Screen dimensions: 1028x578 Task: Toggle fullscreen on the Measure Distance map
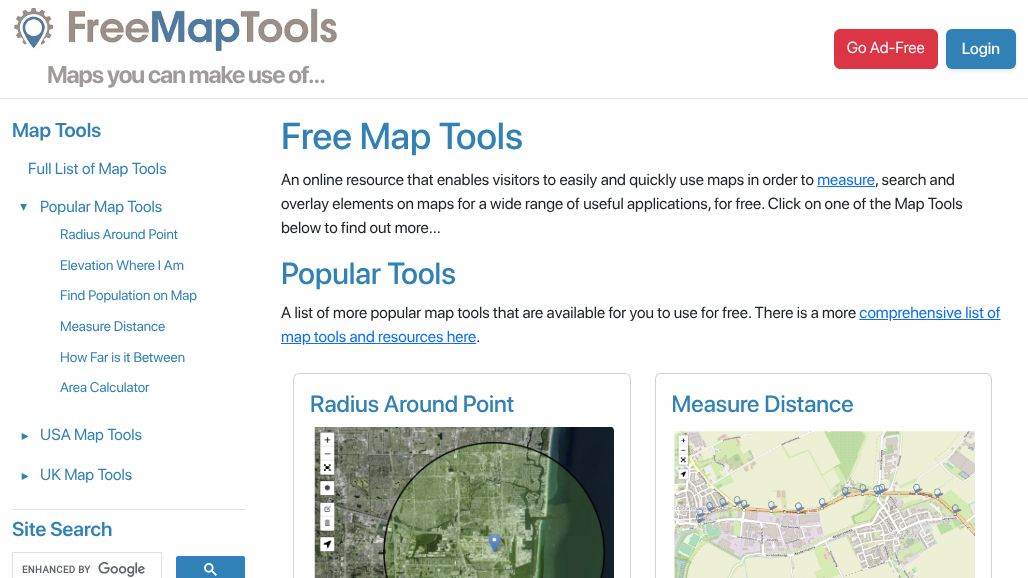[684, 459]
